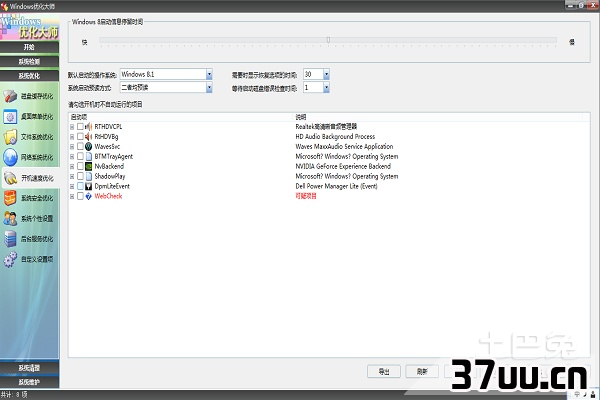Select 'Dell Power Manager Lite (Event)' description
This screenshot has height=400, width=600.
(336, 186)
